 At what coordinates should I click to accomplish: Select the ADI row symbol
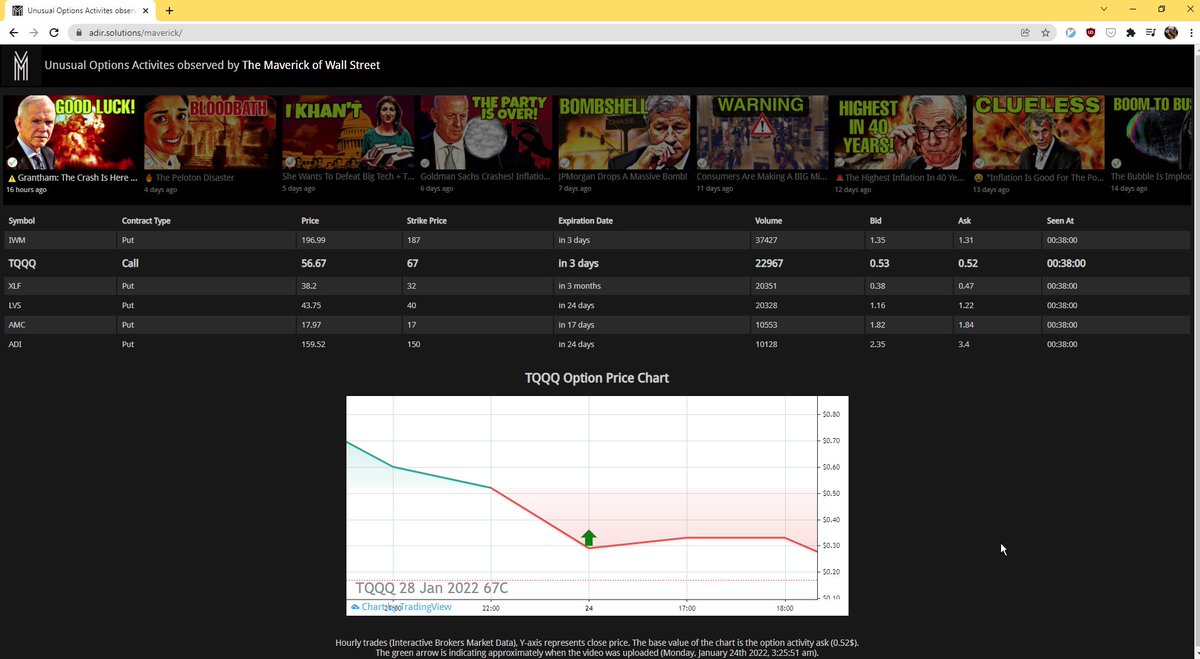[15, 344]
